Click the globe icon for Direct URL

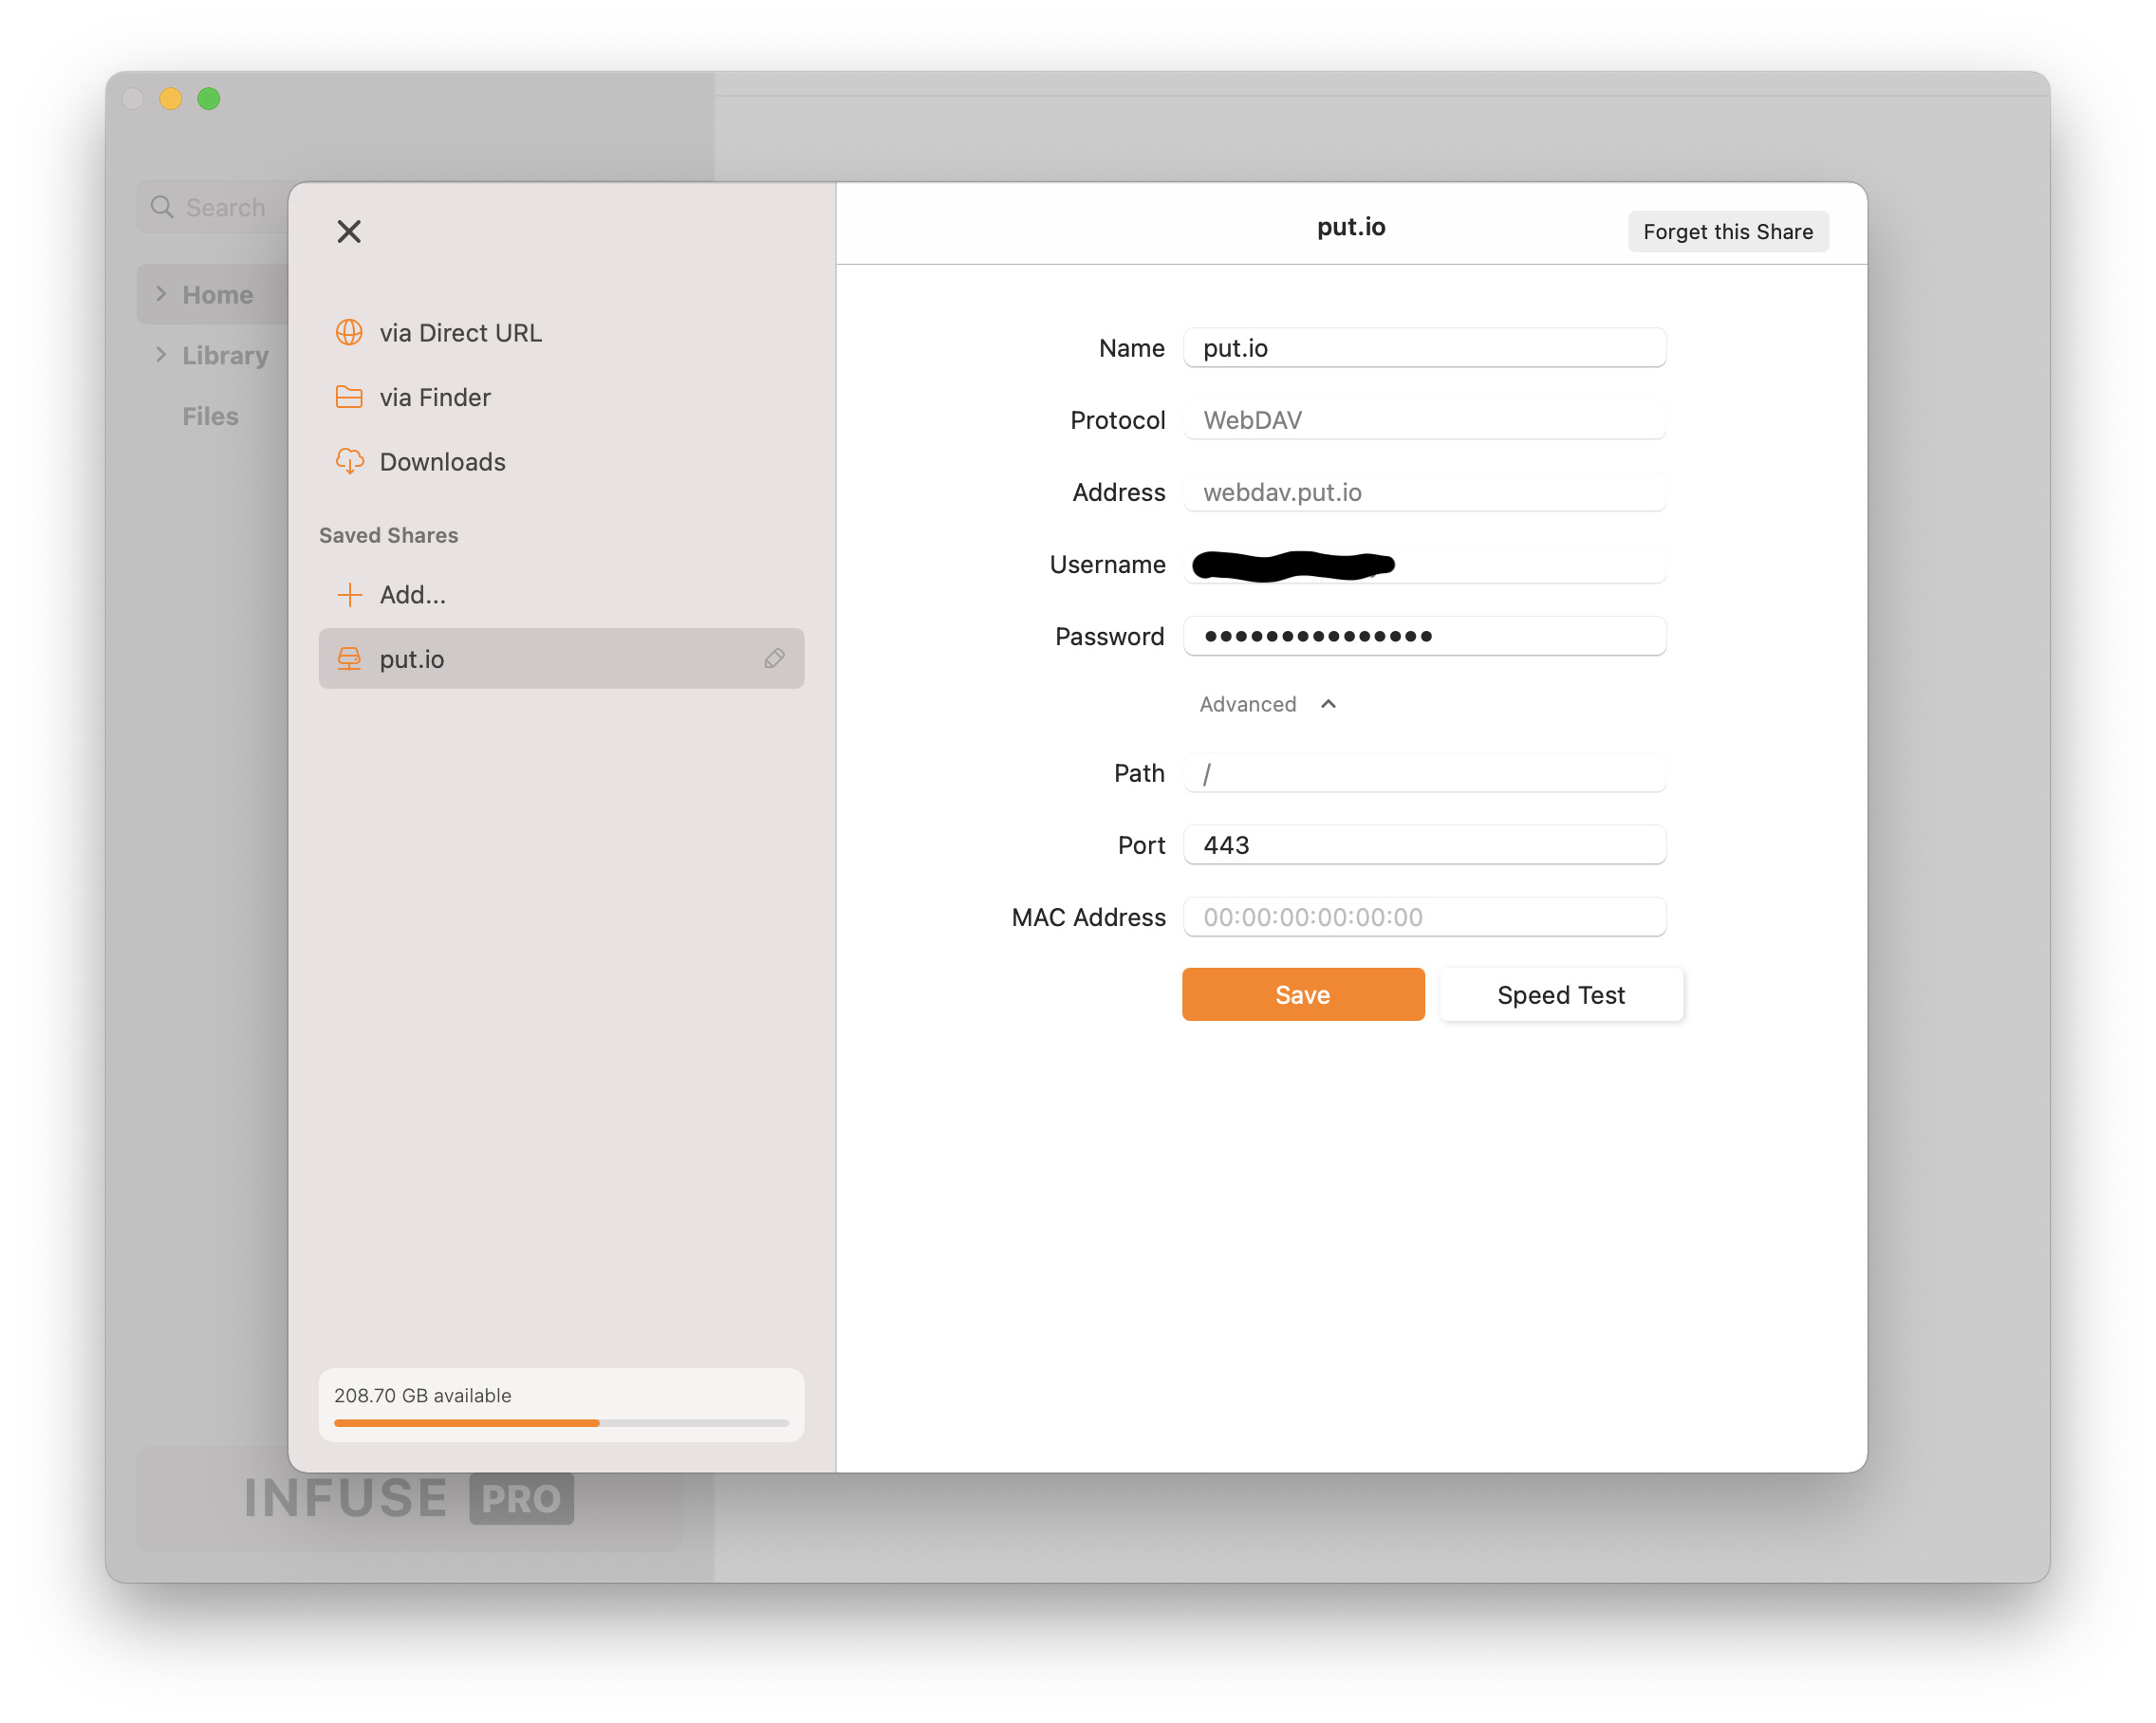[x=349, y=333]
